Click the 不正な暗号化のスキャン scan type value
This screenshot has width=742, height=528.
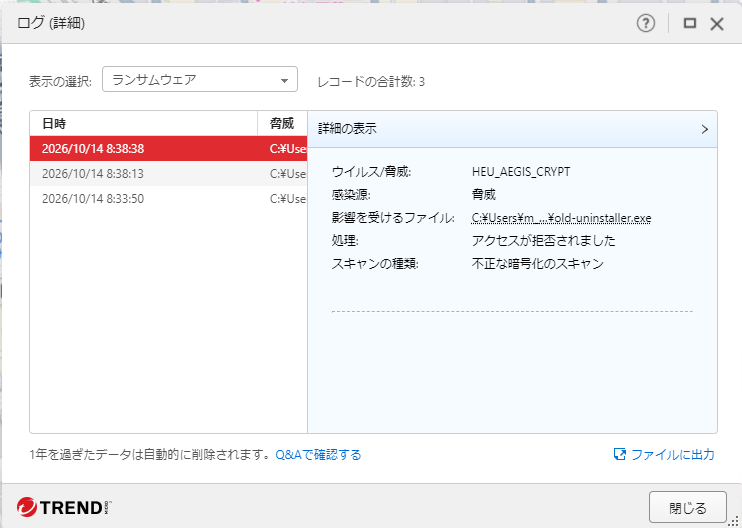click(538, 264)
